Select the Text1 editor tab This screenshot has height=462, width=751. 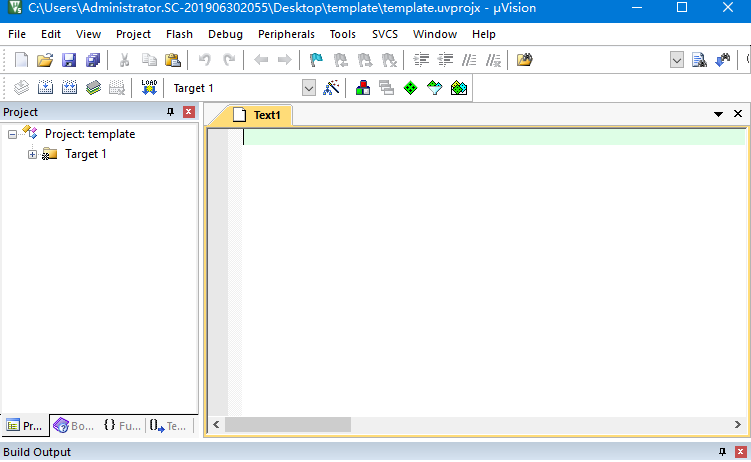point(257,115)
